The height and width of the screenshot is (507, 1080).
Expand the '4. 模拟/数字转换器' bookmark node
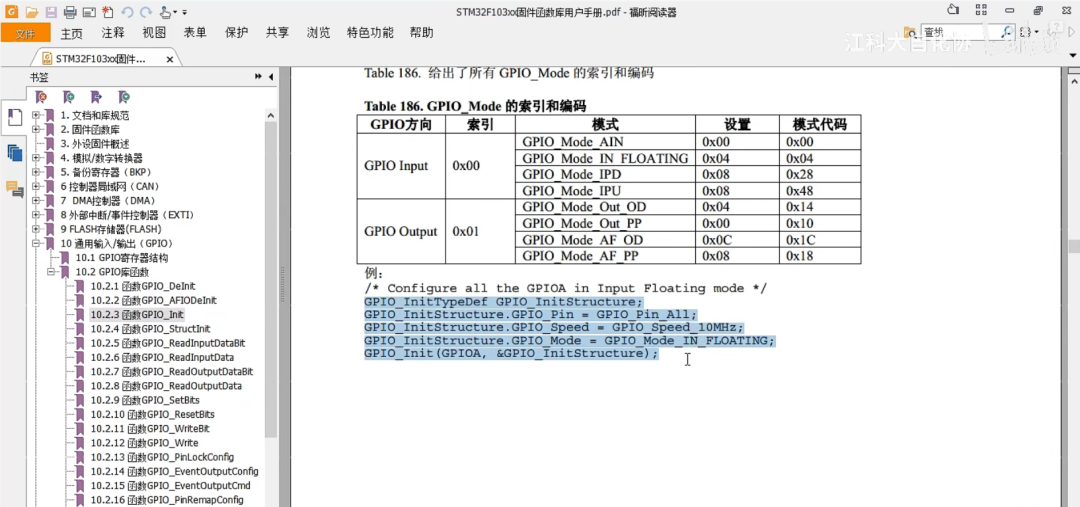(x=35, y=158)
